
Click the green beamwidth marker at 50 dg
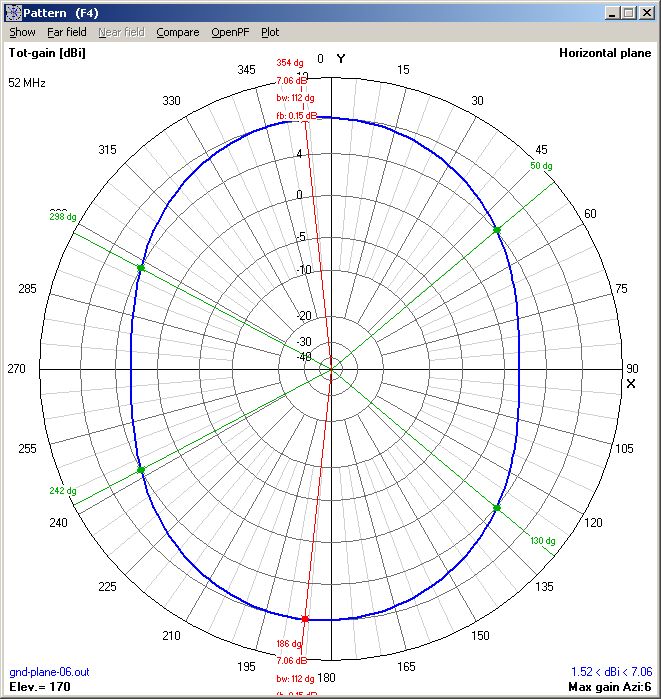coord(497,230)
